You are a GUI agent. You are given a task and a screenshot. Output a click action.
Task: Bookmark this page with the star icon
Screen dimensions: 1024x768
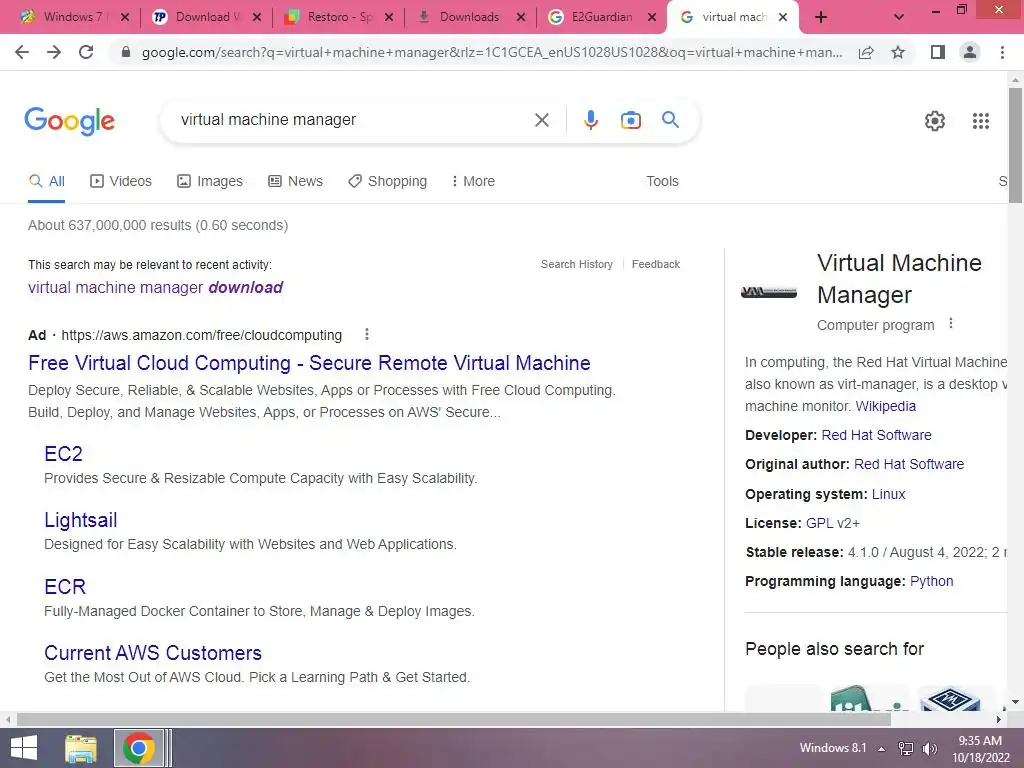click(x=898, y=52)
